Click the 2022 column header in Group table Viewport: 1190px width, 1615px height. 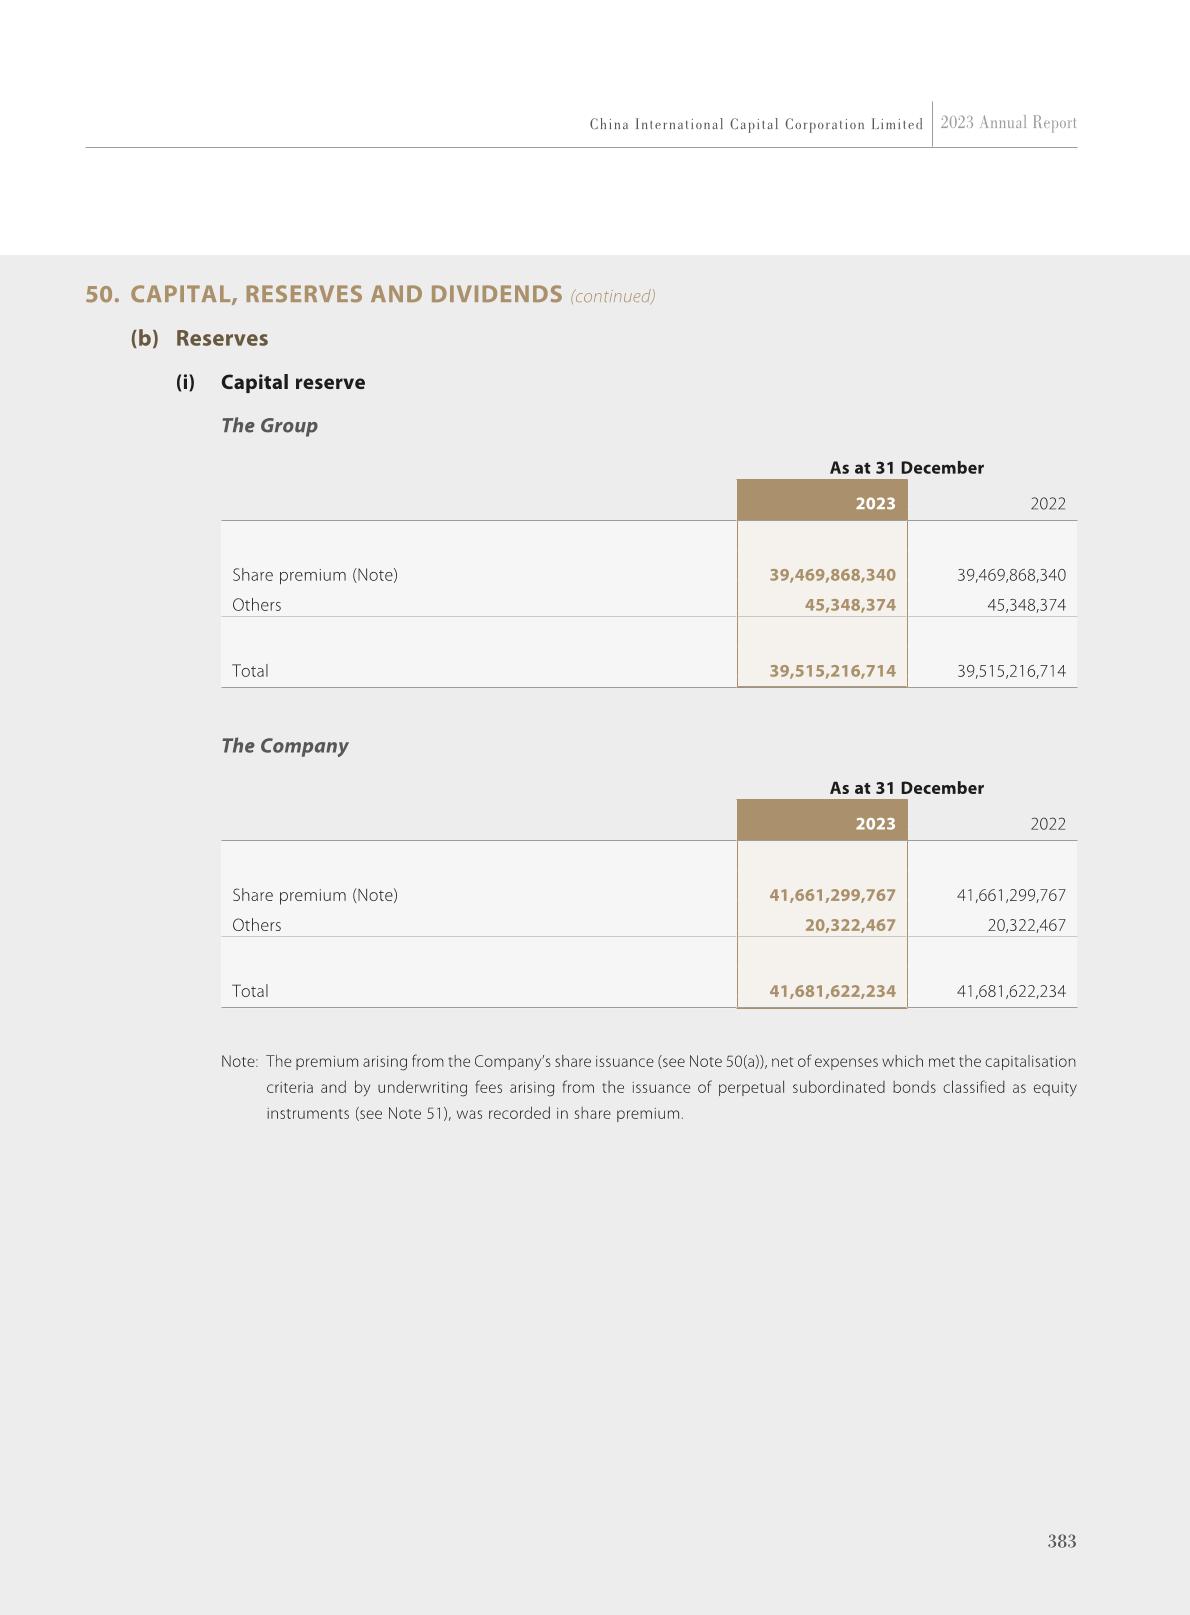(x=1047, y=504)
